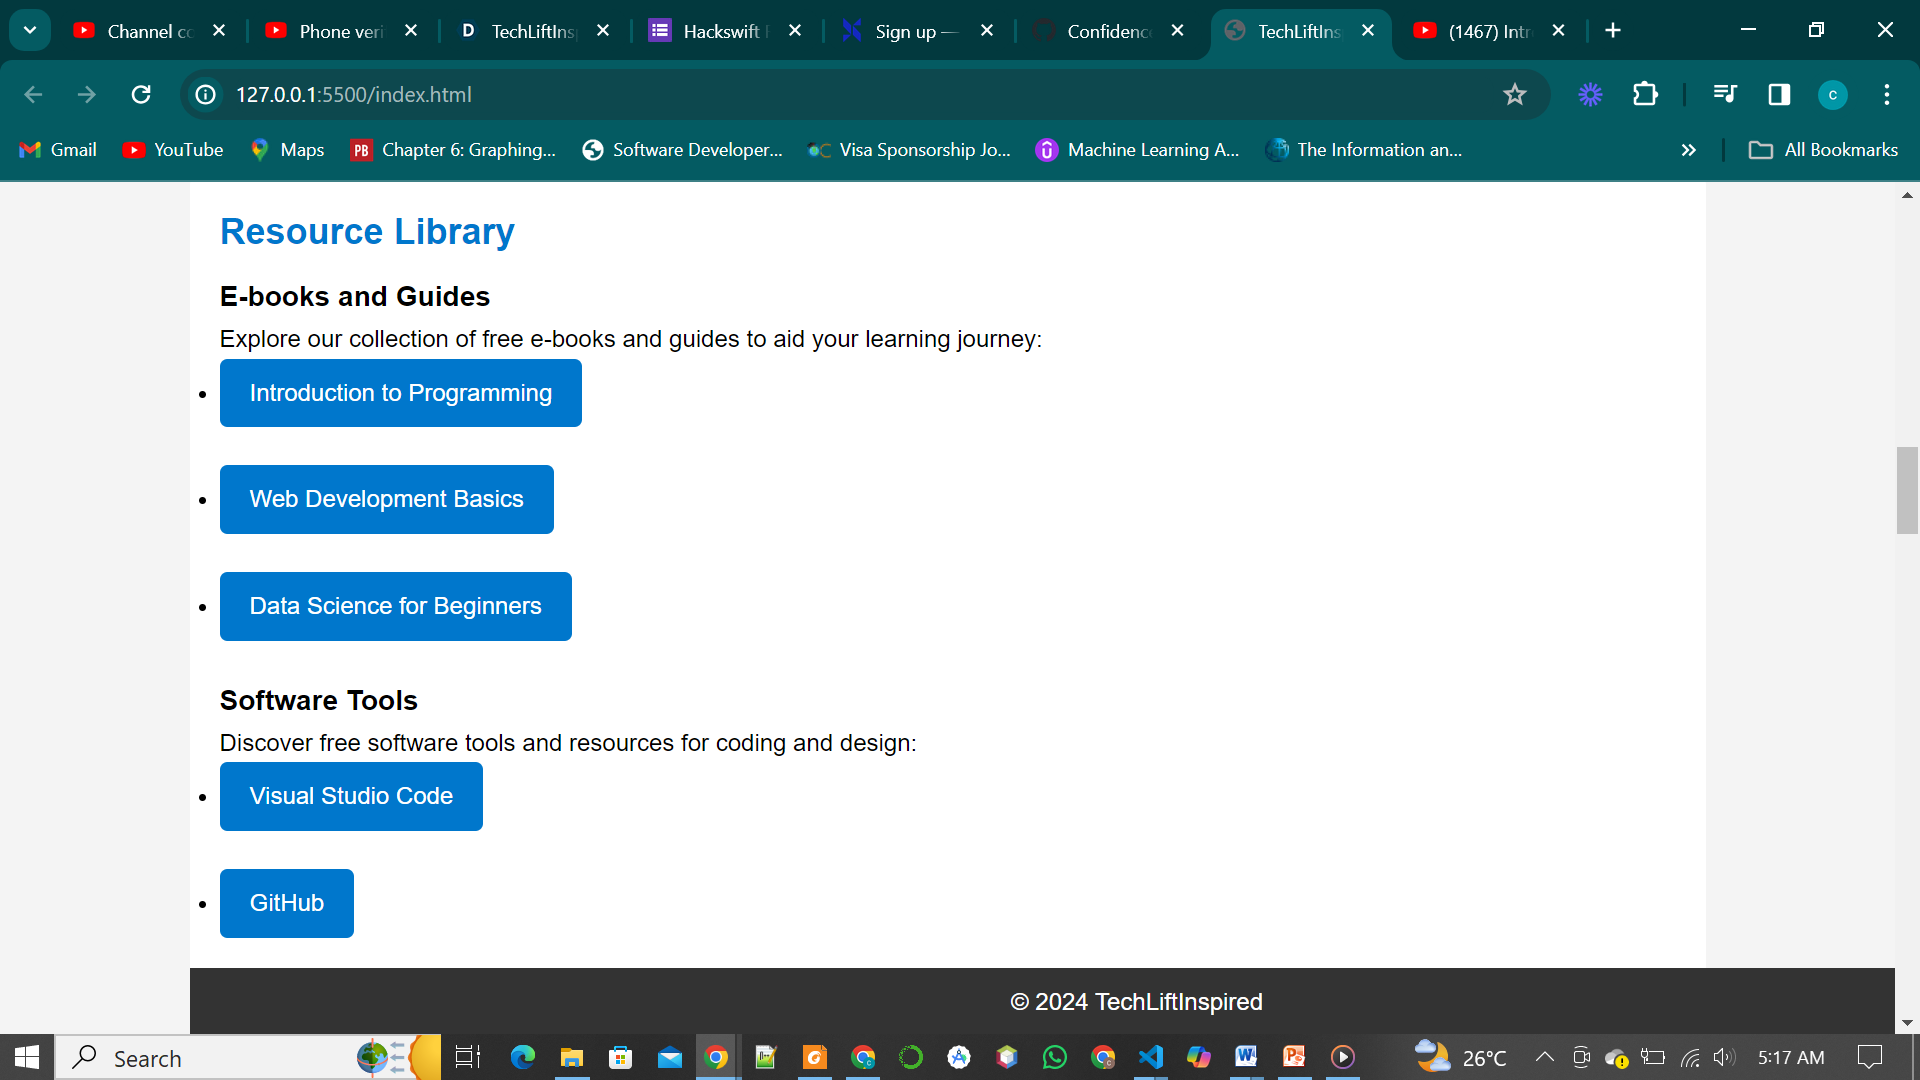Click the profile avatar icon
The width and height of the screenshot is (1920, 1080).
(x=1832, y=94)
